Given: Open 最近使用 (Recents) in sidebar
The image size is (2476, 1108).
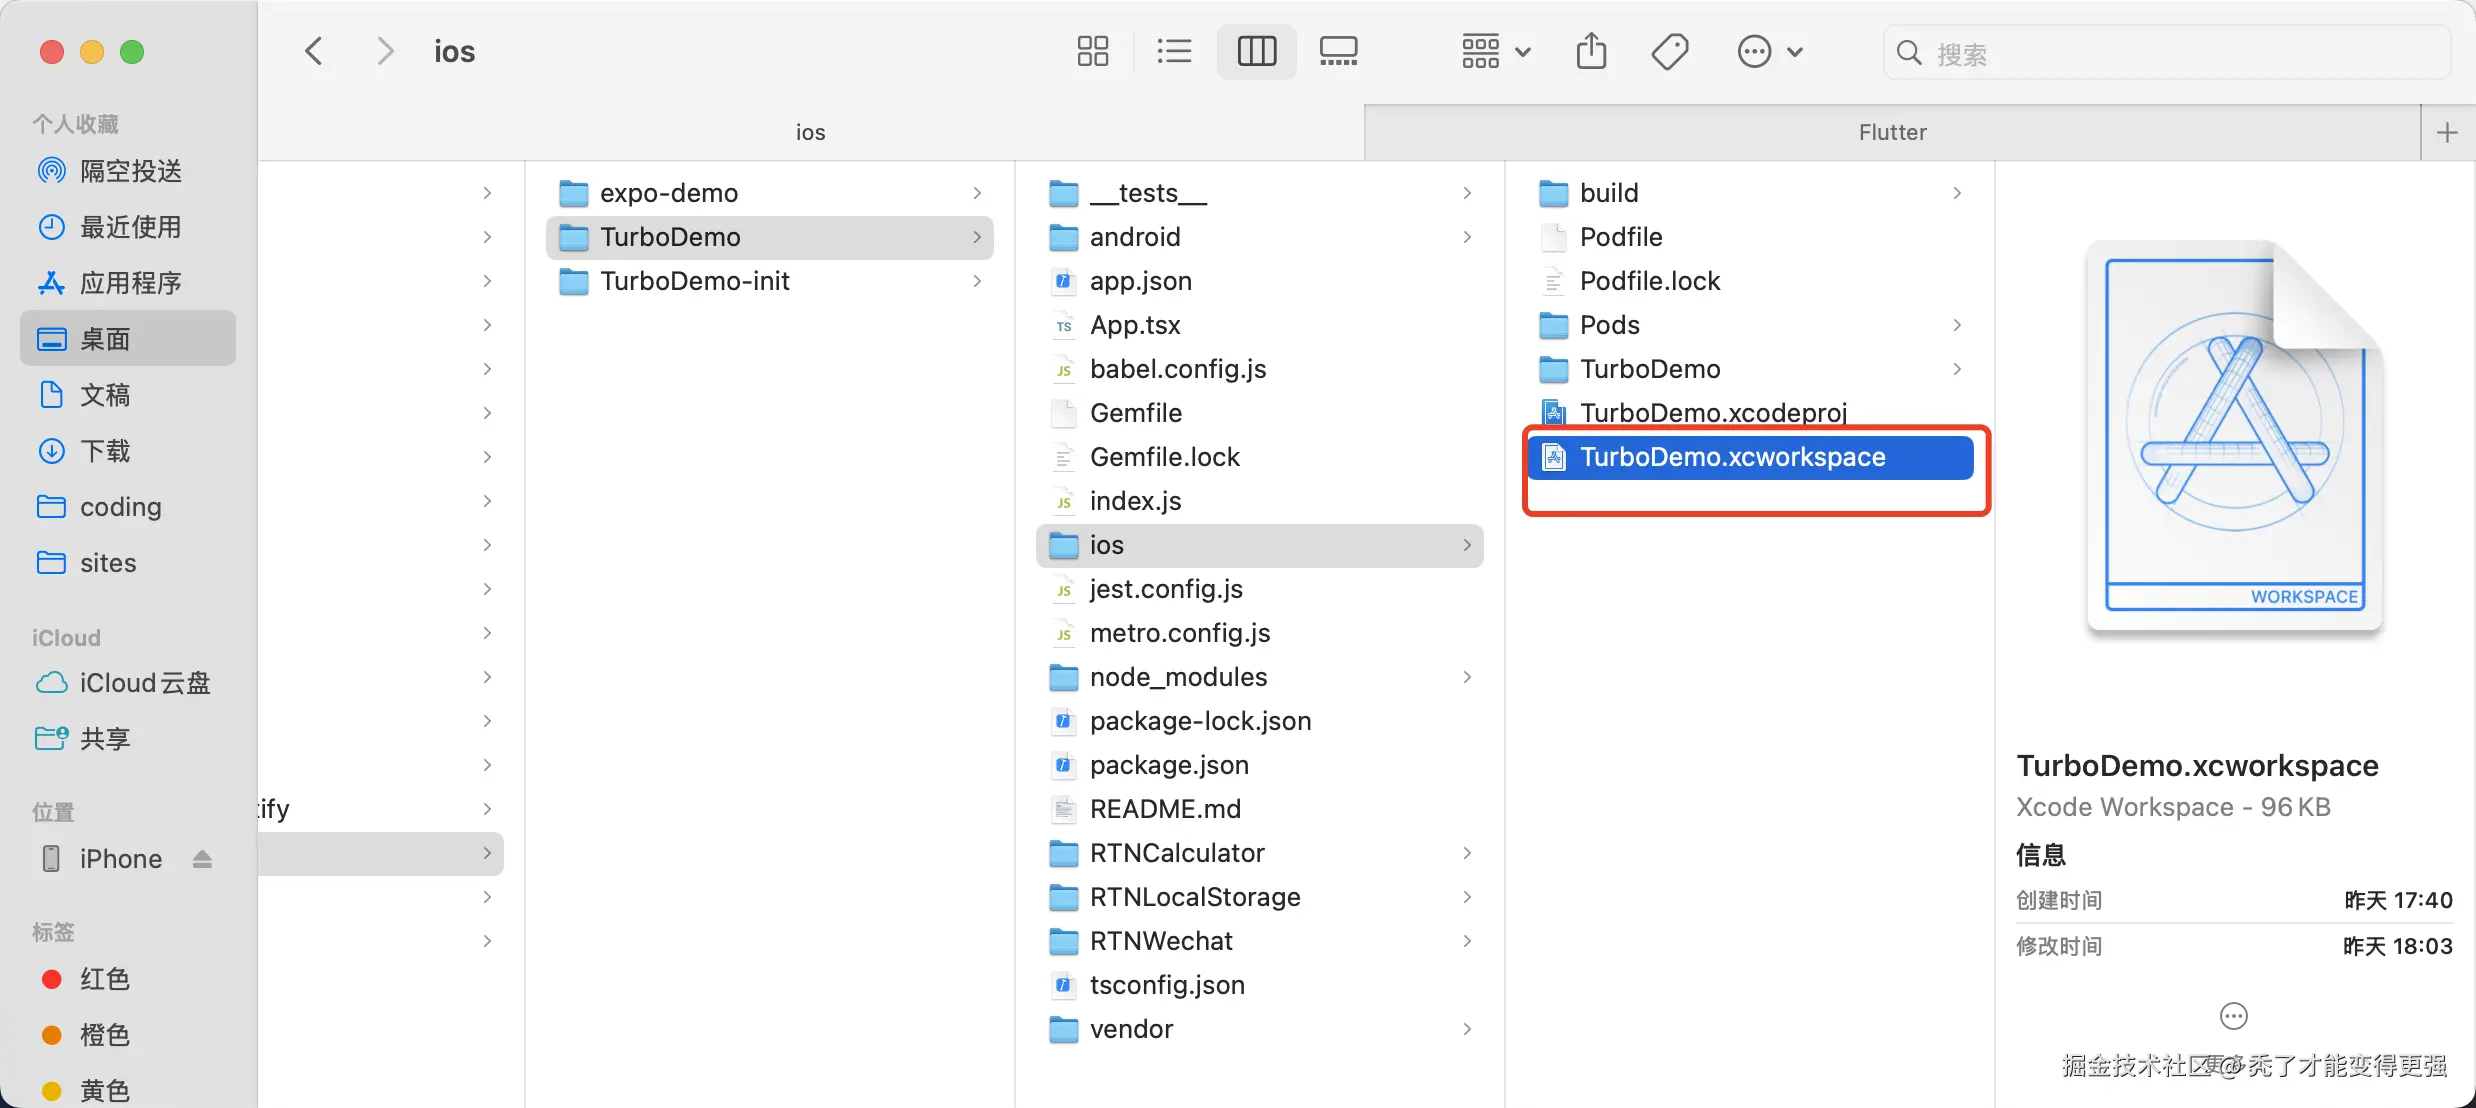Looking at the screenshot, I should tap(128, 227).
